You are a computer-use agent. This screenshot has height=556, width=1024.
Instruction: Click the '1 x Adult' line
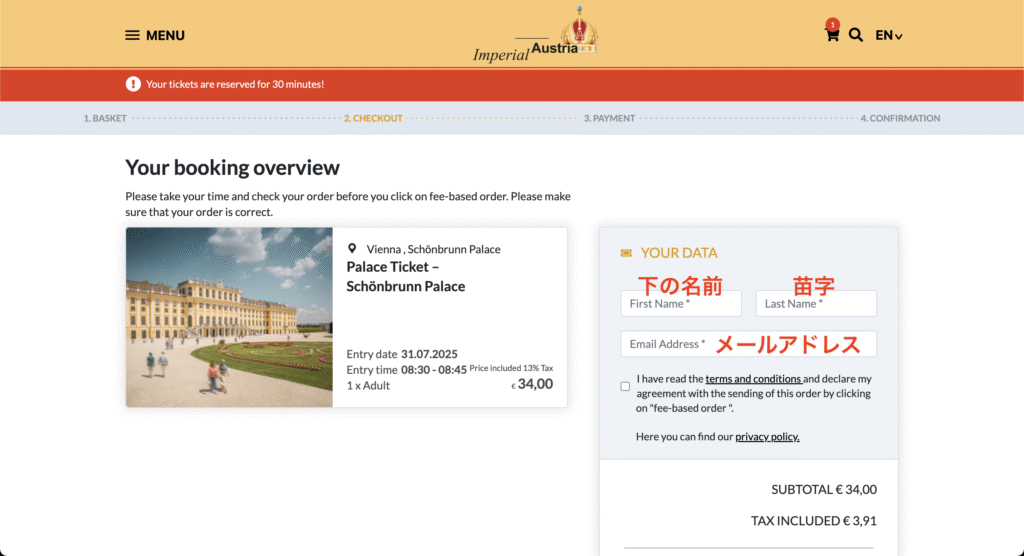tap(368, 385)
